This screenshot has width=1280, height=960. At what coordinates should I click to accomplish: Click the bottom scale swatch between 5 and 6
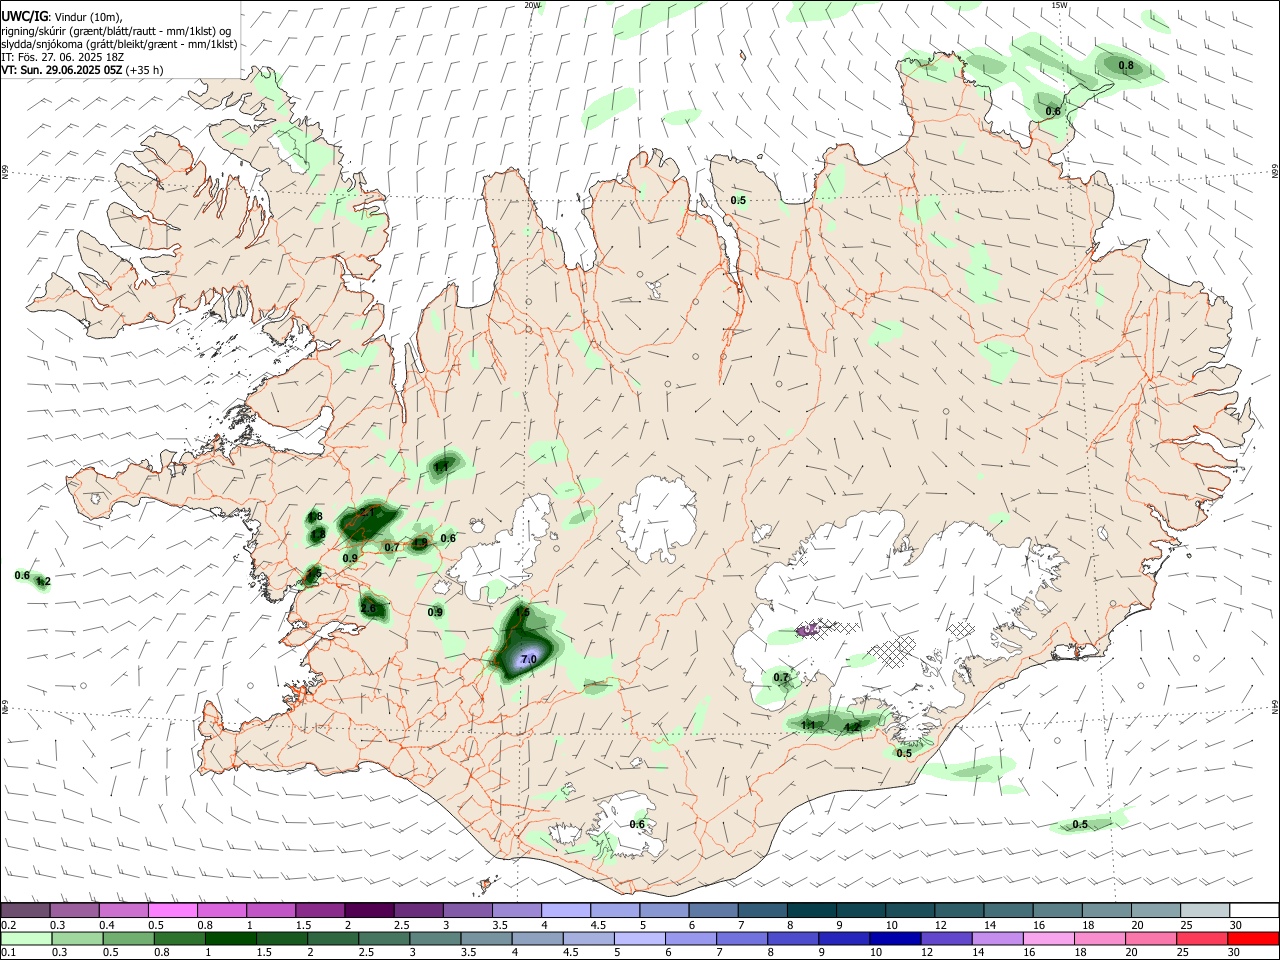(640, 939)
